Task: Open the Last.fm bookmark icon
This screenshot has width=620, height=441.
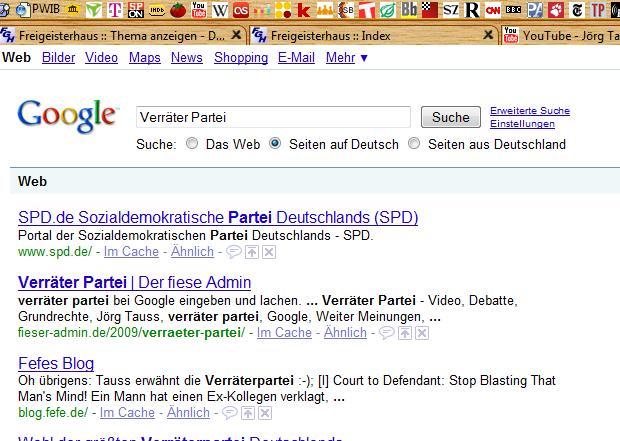Action: (241, 10)
